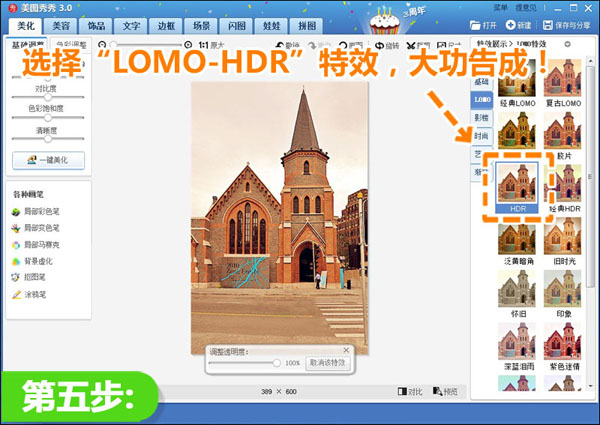Choose the 局部马赛克 mosaic tool
600x425 pixels.
click(x=36, y=245)
